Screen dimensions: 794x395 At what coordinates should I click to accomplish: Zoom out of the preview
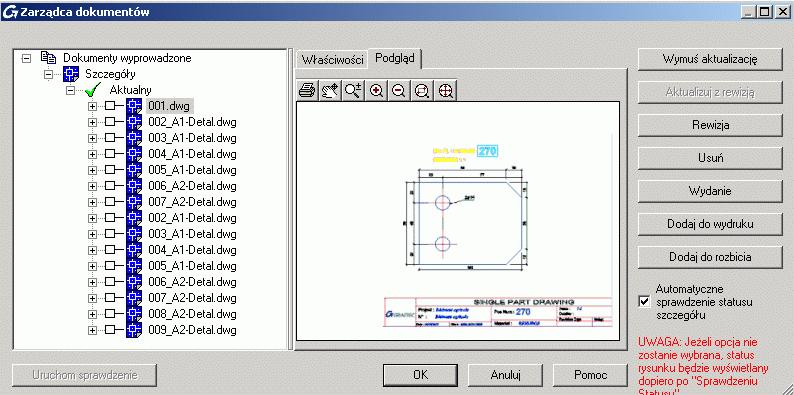click(x=399, y=91)
